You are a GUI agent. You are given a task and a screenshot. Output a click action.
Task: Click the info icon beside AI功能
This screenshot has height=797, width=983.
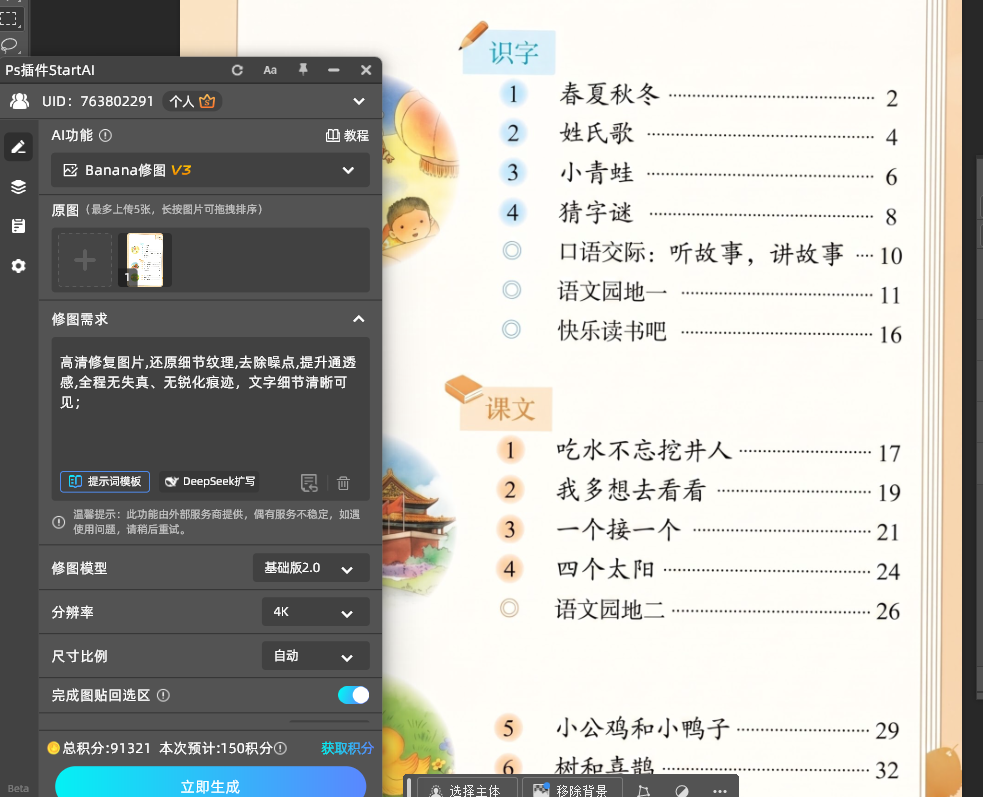(x=105, y=135)
